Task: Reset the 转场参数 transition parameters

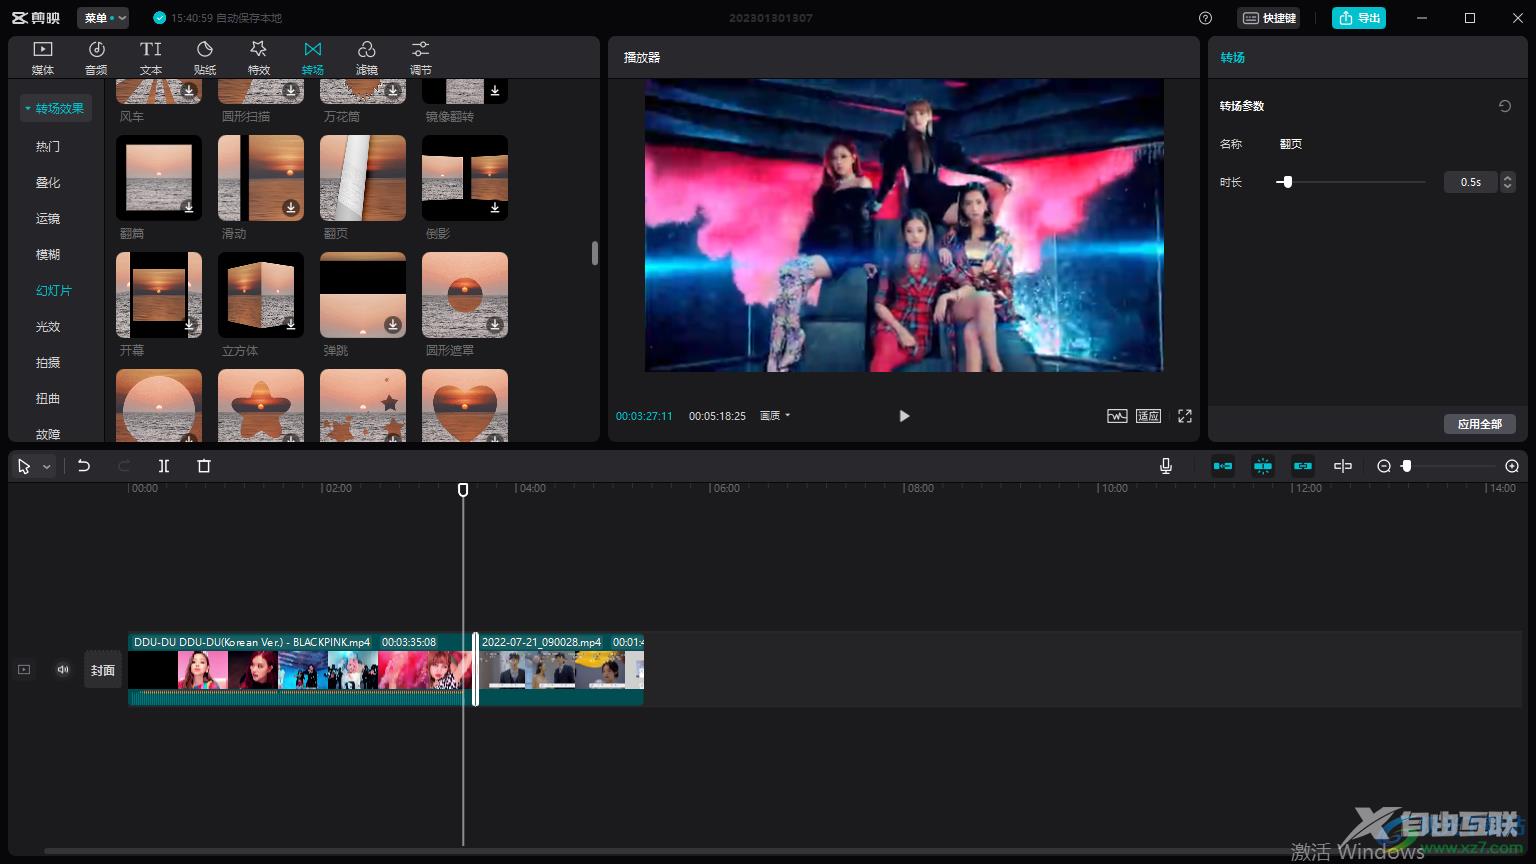Action: point(1505,106)
